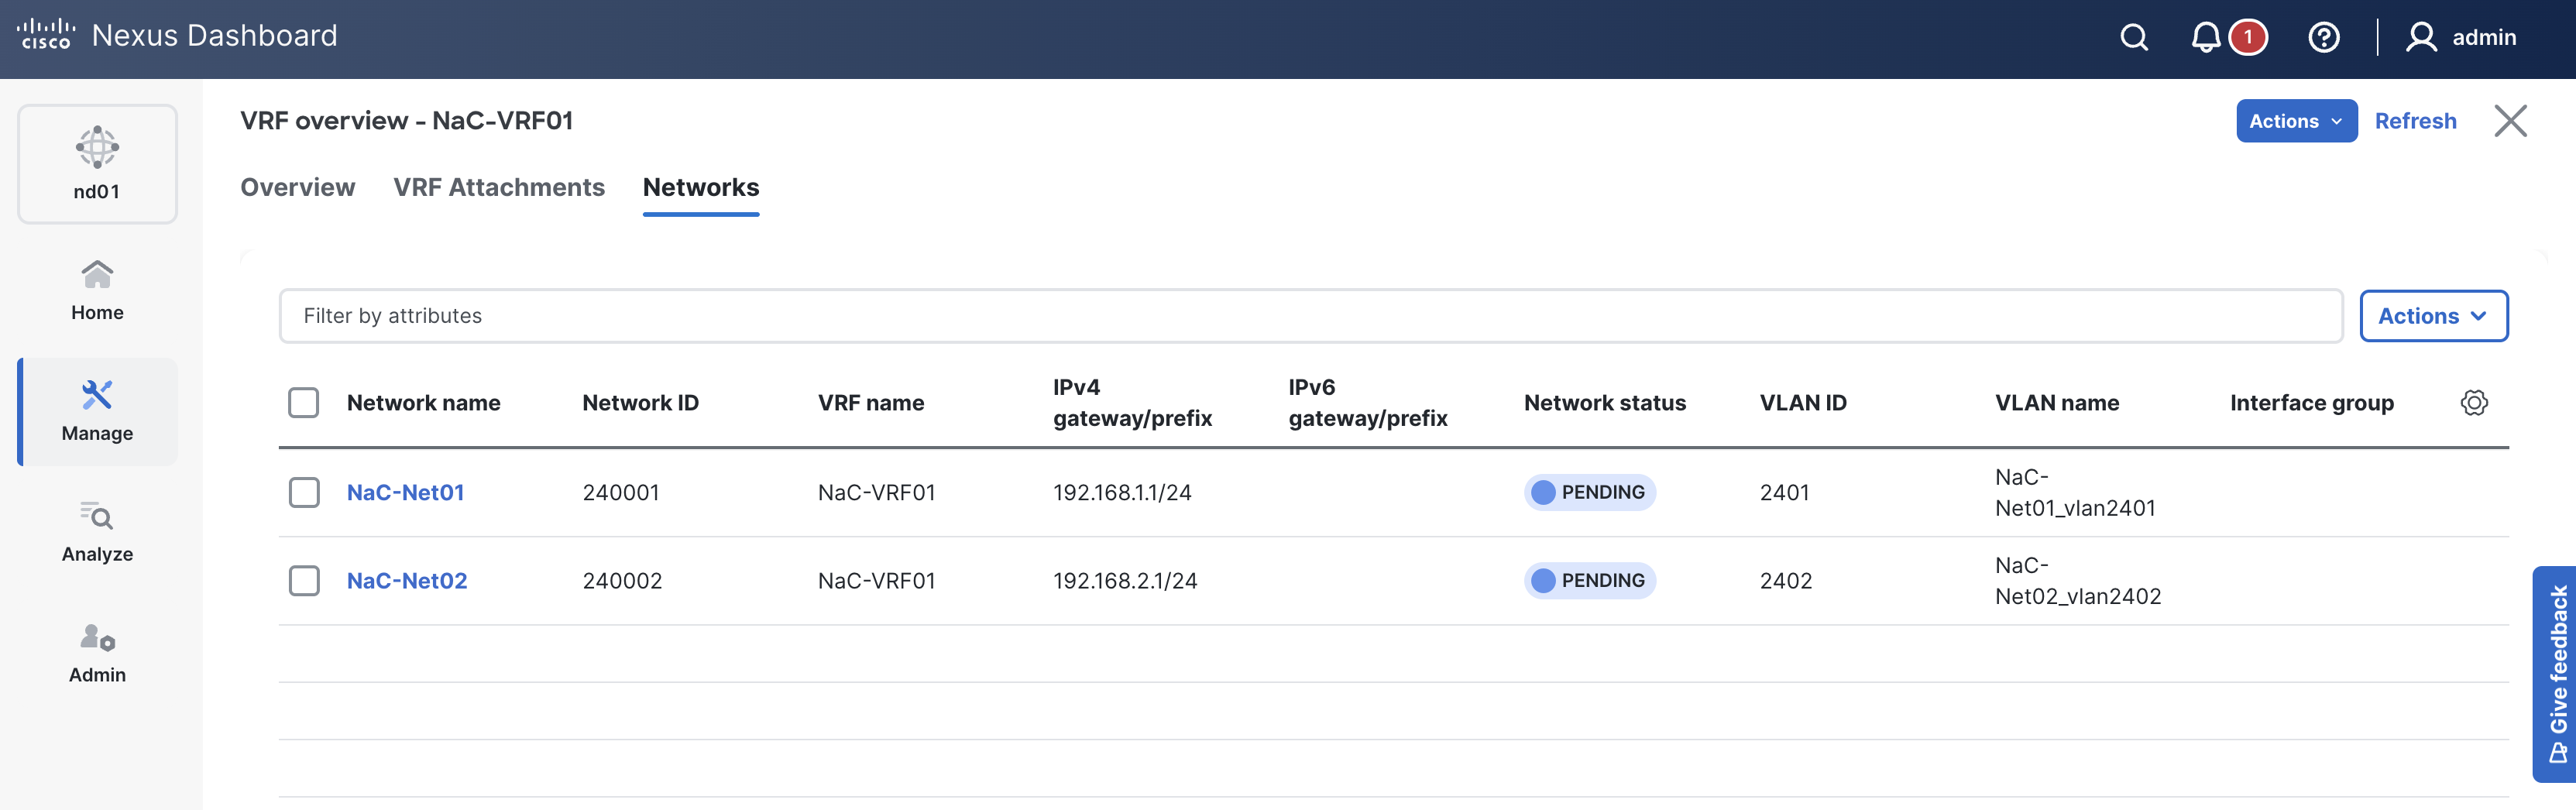This screenshot has height=810, width=2576.
Task: Click the Filter by attributes field
Action: [1310, 316]
